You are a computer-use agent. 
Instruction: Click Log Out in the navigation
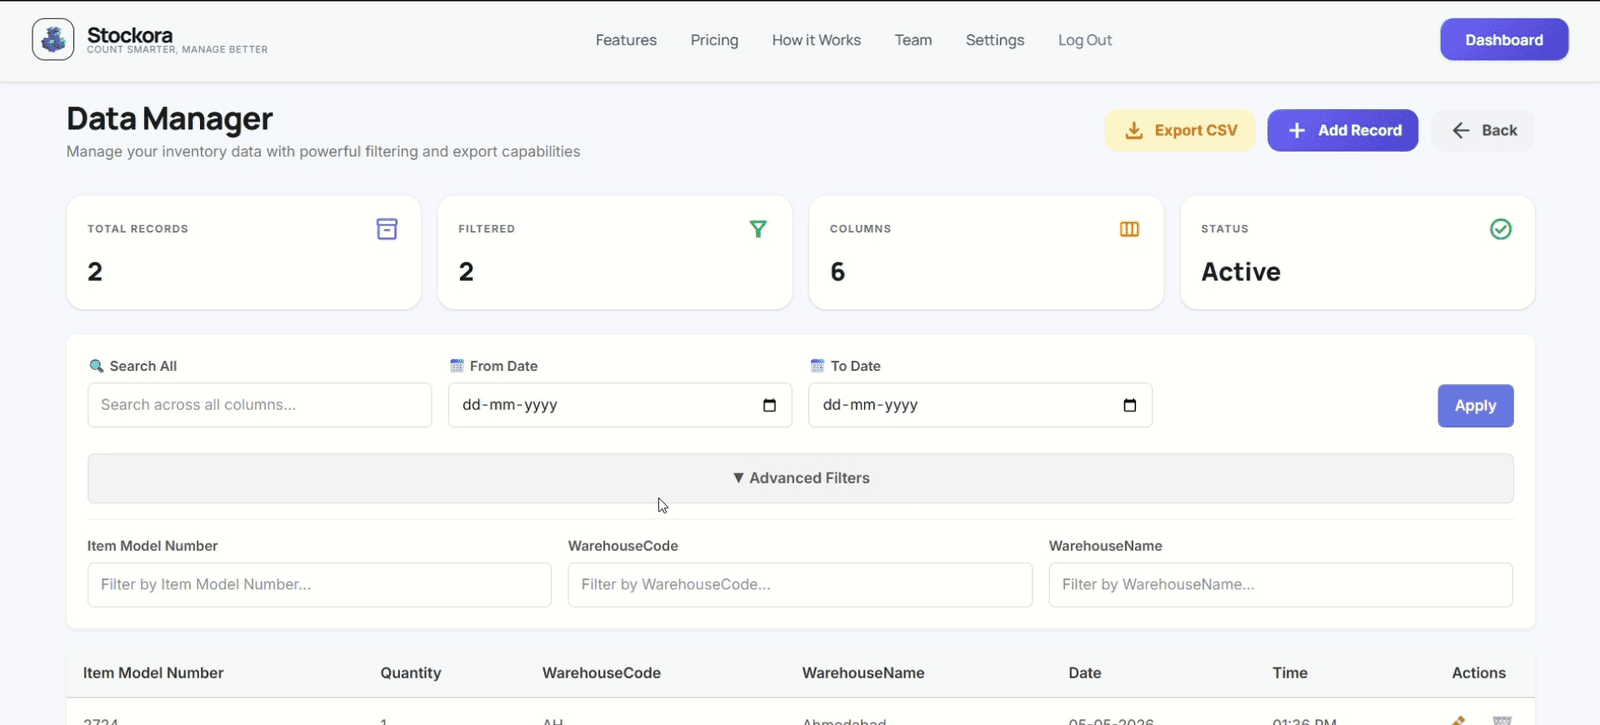click(x=1085, y=40)
